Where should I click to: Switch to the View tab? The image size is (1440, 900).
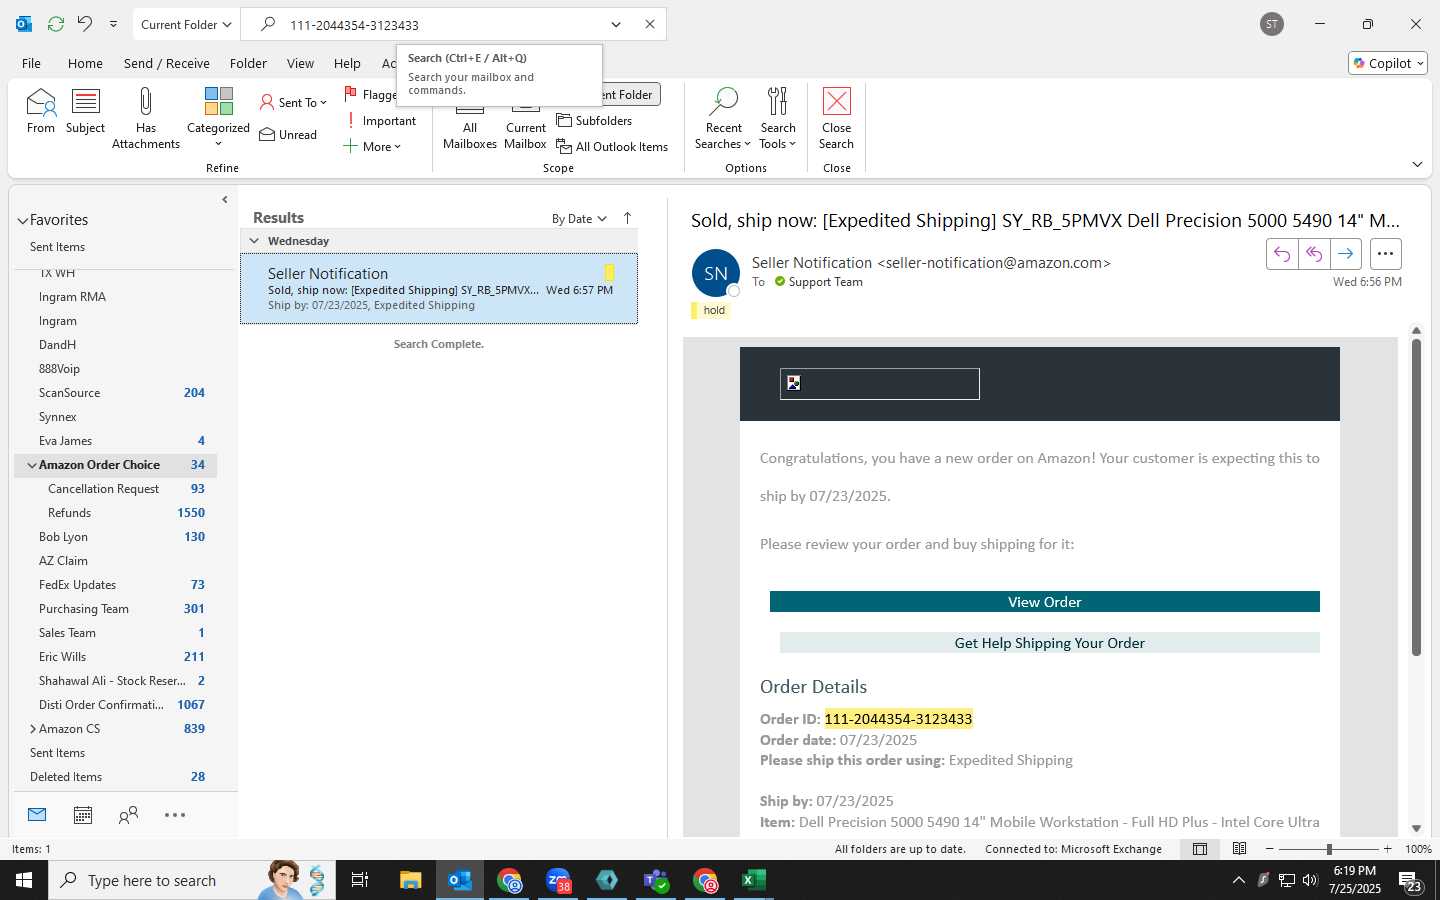pos(300,63)
